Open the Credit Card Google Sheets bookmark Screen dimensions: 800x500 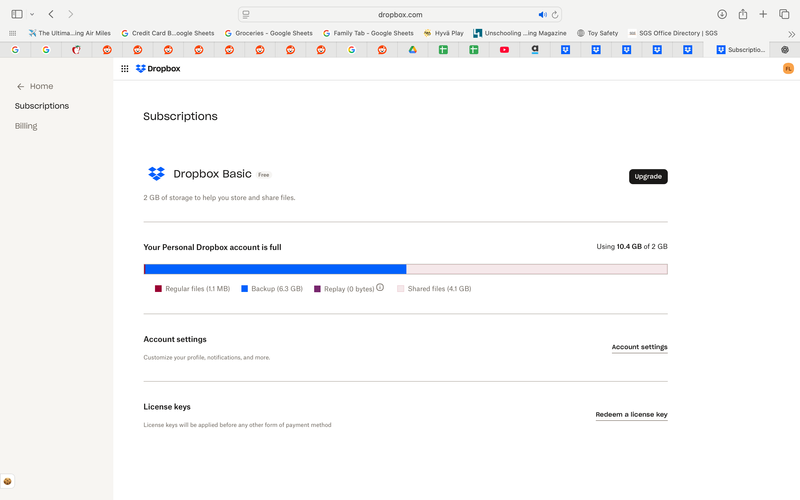coord(168,33)
